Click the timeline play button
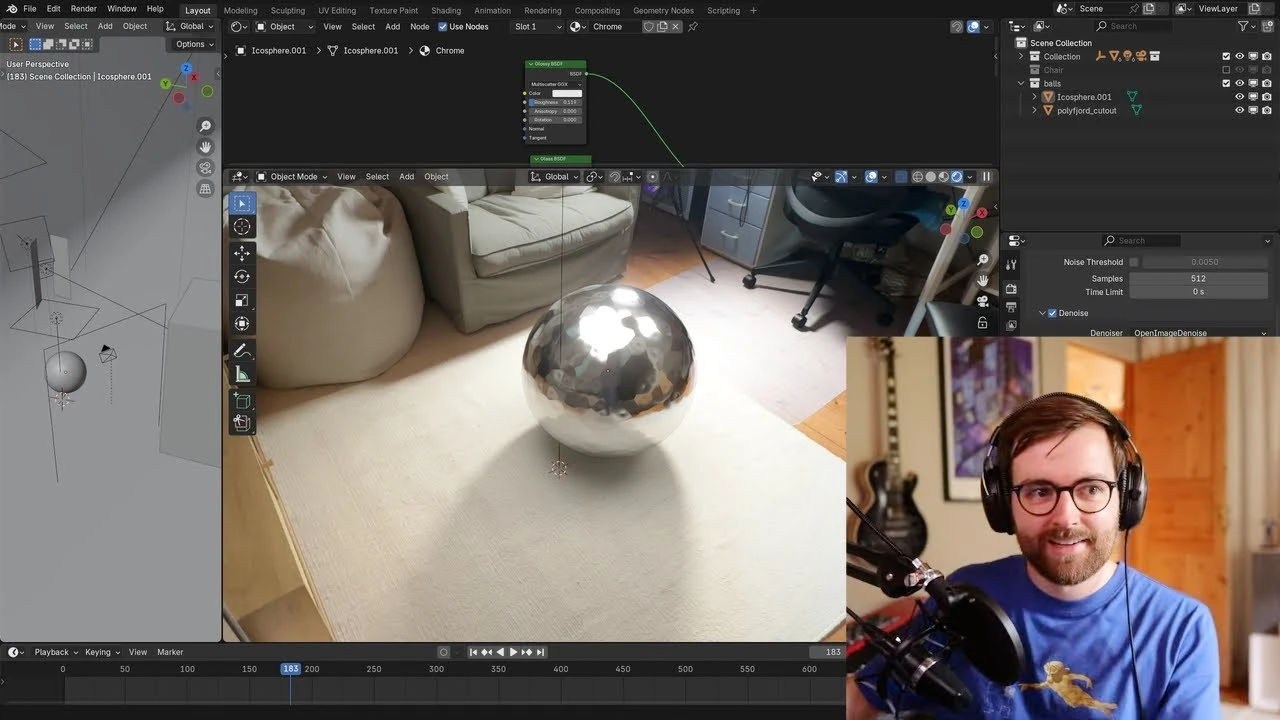1280x720 pixels. point(513,652)
